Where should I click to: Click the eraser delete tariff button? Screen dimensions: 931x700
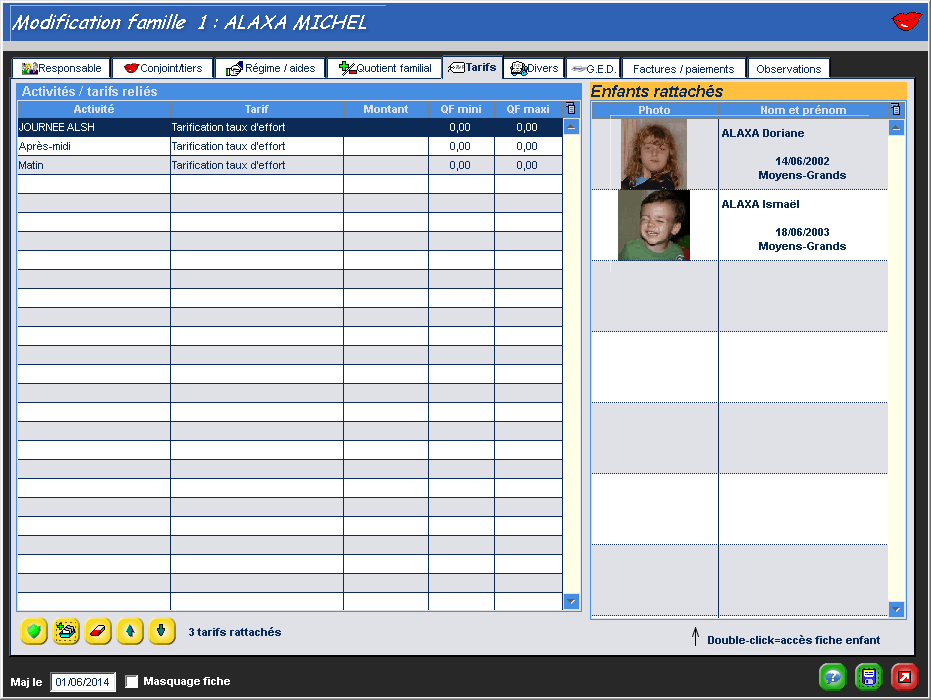pyautogui.click(x=98, y=631)
